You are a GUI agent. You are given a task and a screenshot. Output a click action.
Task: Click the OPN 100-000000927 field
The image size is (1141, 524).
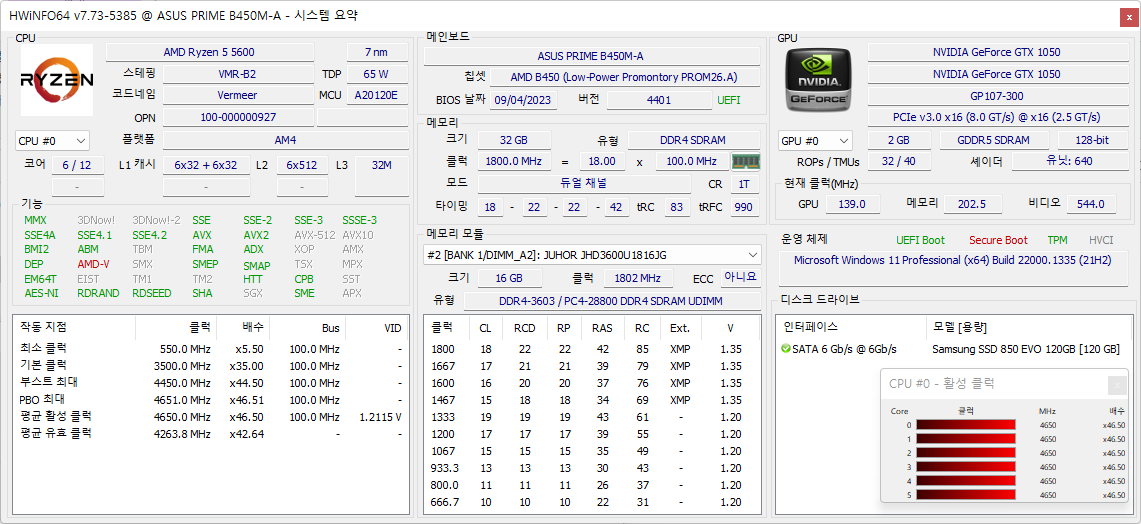point(237,117)
